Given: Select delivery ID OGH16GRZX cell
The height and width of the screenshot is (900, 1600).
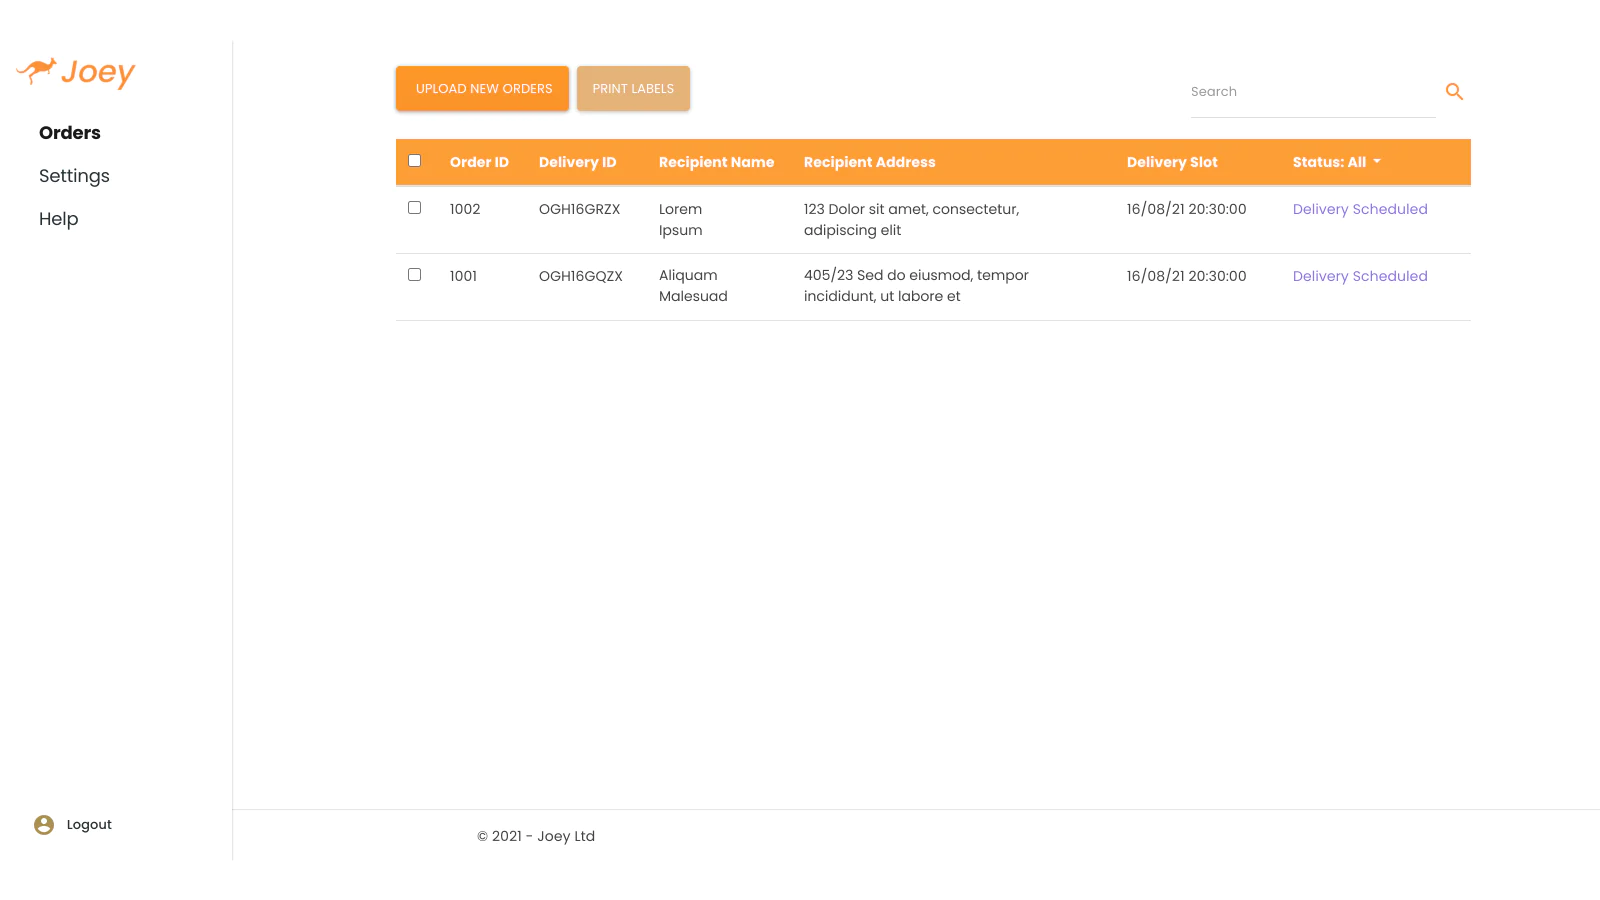Looking at the screenshot, I should pos(579,209).
